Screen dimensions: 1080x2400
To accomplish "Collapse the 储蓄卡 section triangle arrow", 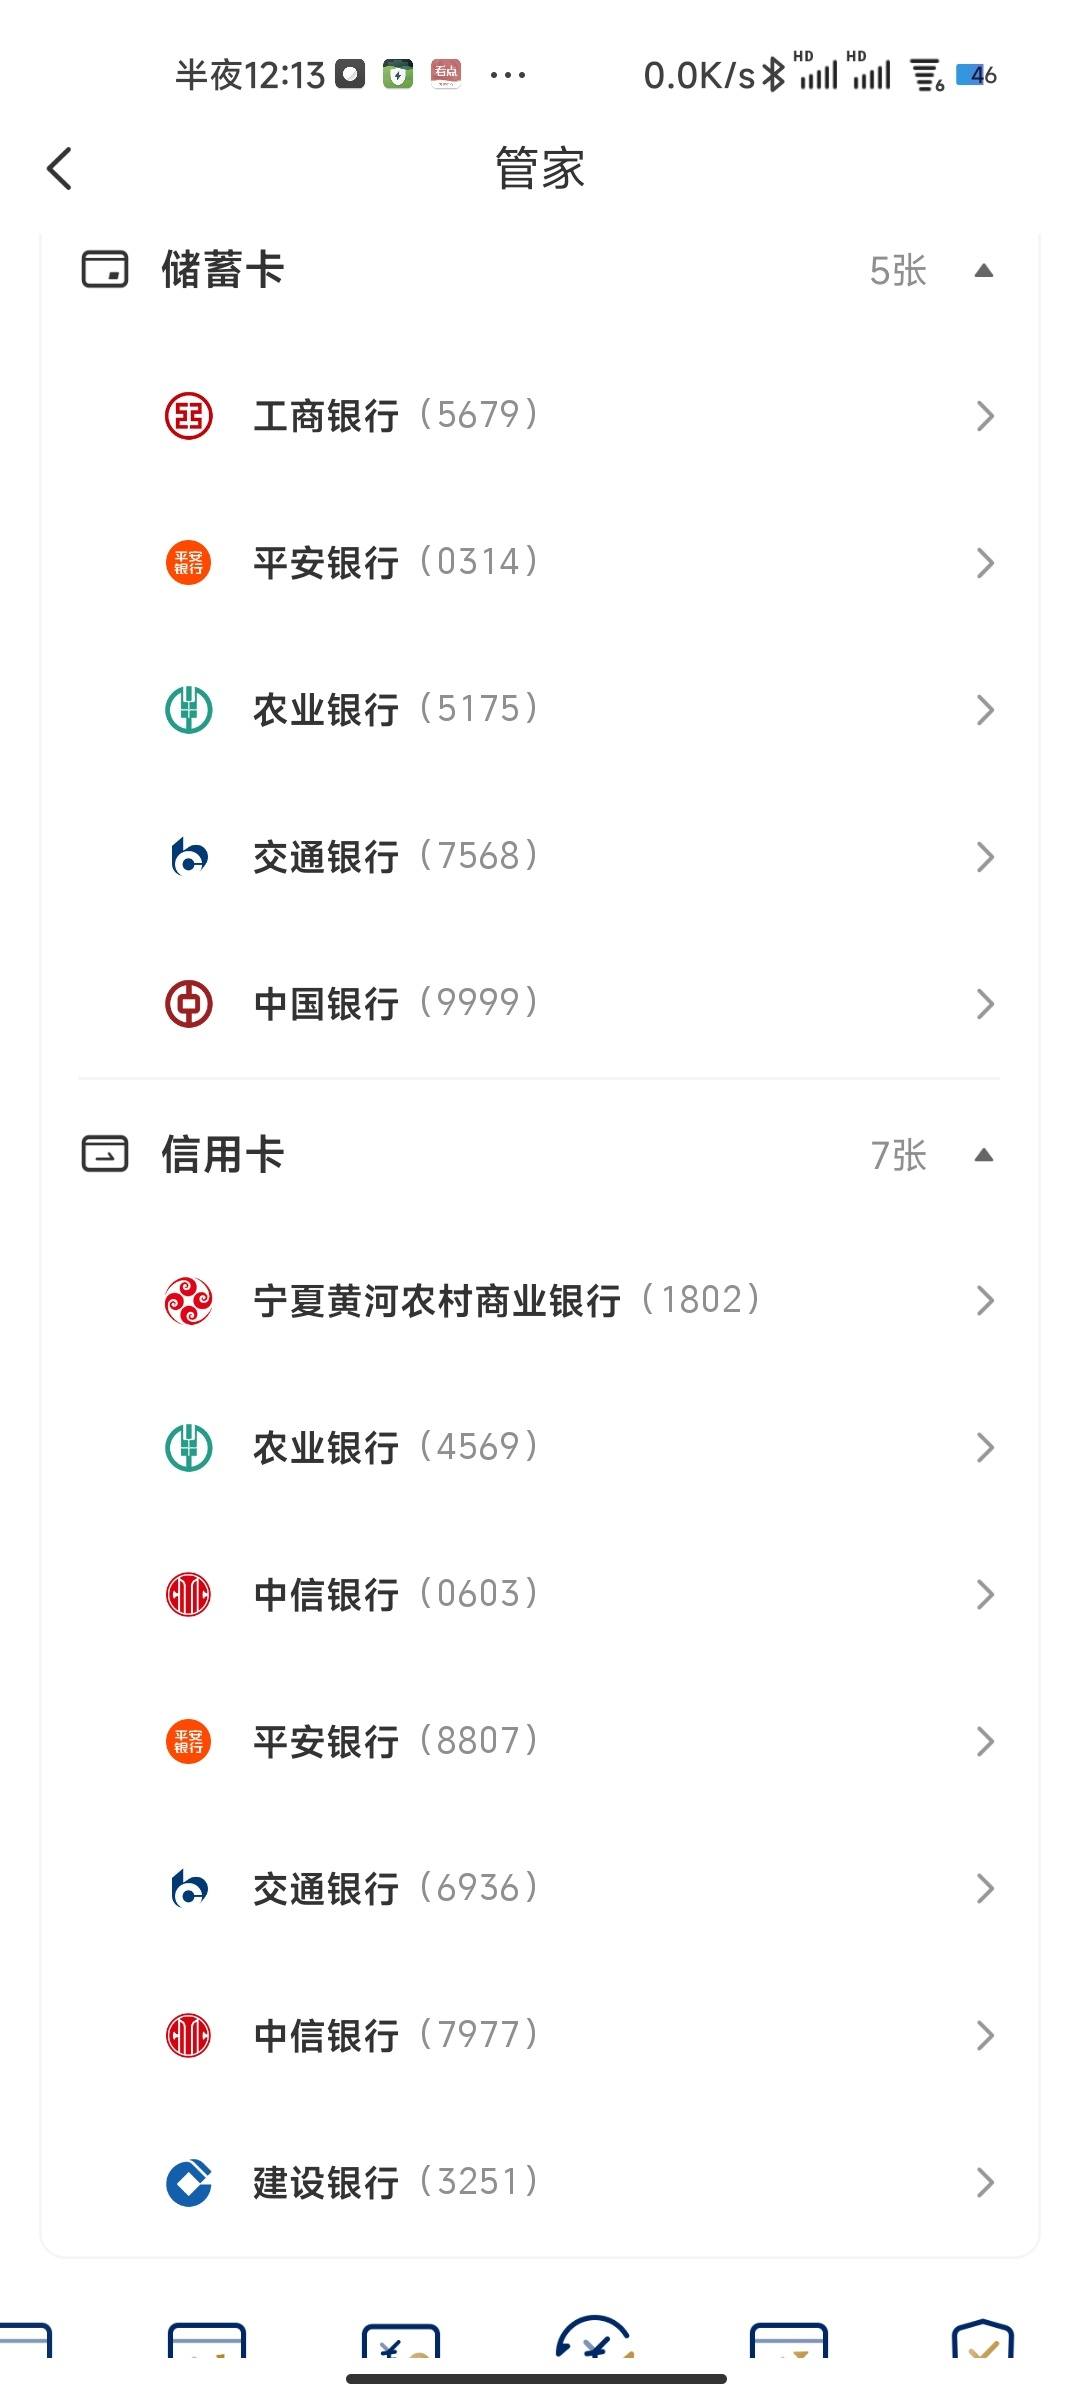I will coord(984,270).
